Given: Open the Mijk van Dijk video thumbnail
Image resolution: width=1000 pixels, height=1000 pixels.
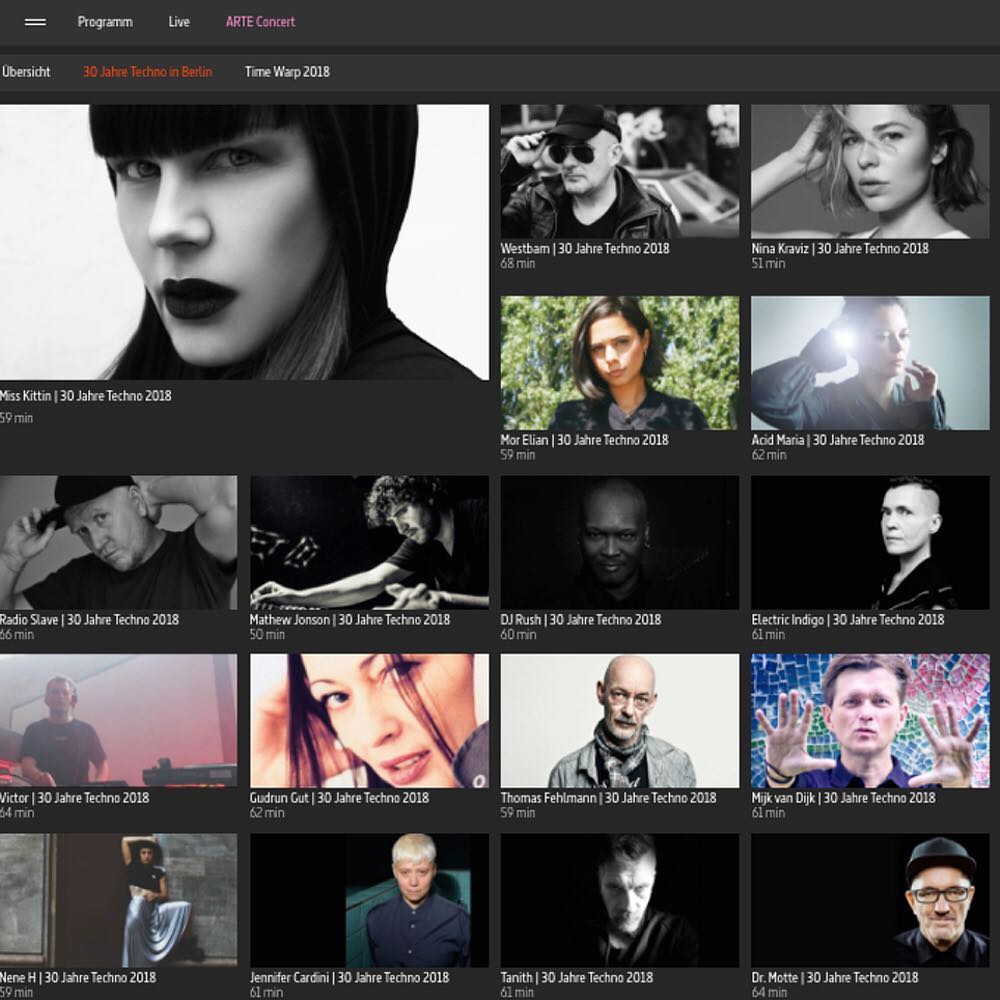Looking at the screenshot, I should tap(870, 721).
